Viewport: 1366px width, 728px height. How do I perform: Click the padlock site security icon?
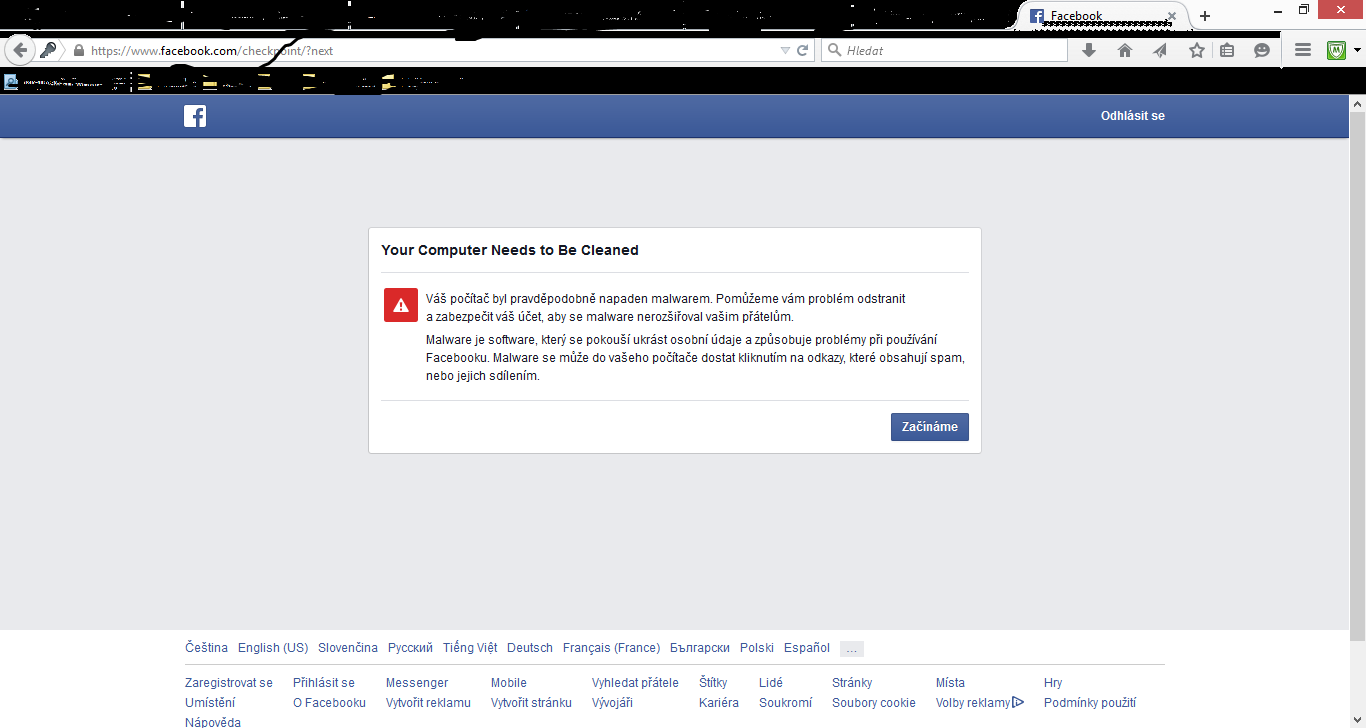(78, 50)
